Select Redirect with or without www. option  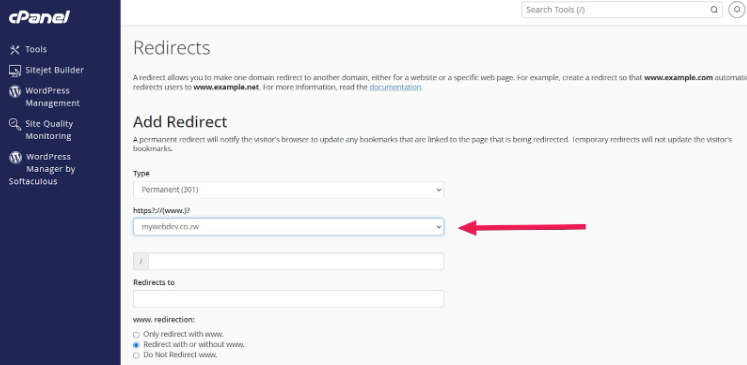[136, 345]
